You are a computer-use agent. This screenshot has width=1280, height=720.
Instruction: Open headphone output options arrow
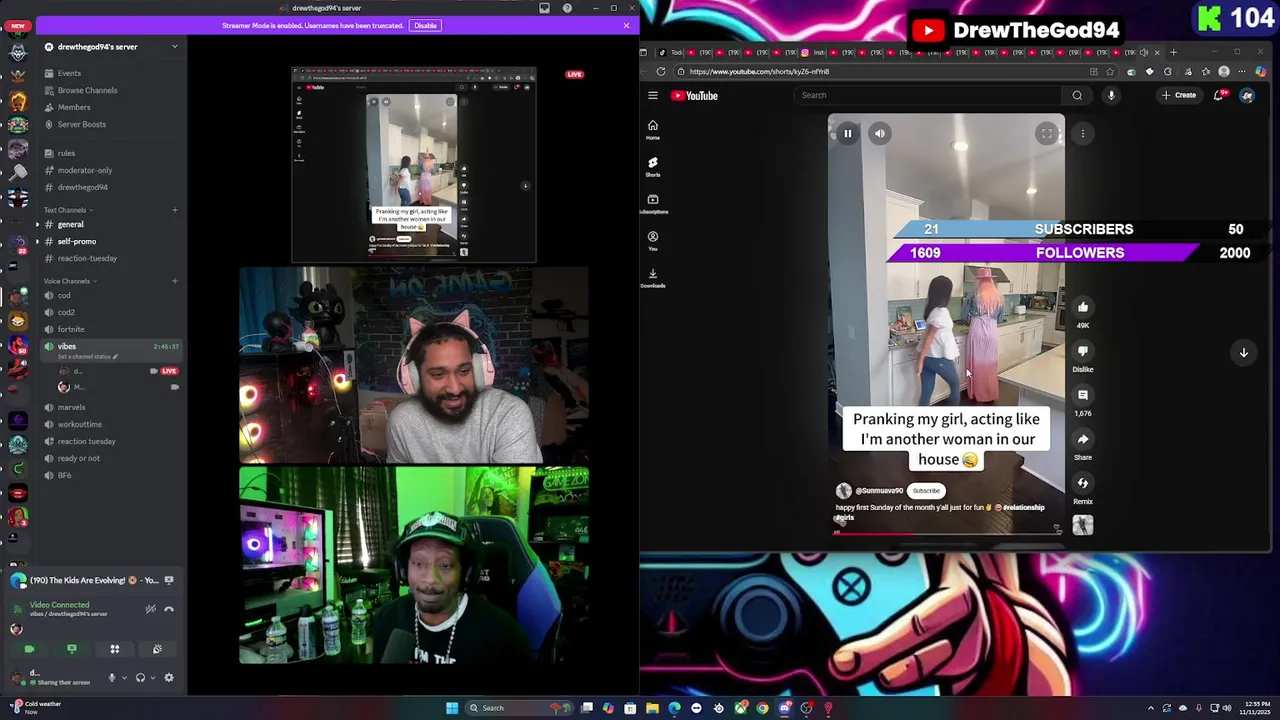point(152,677)
